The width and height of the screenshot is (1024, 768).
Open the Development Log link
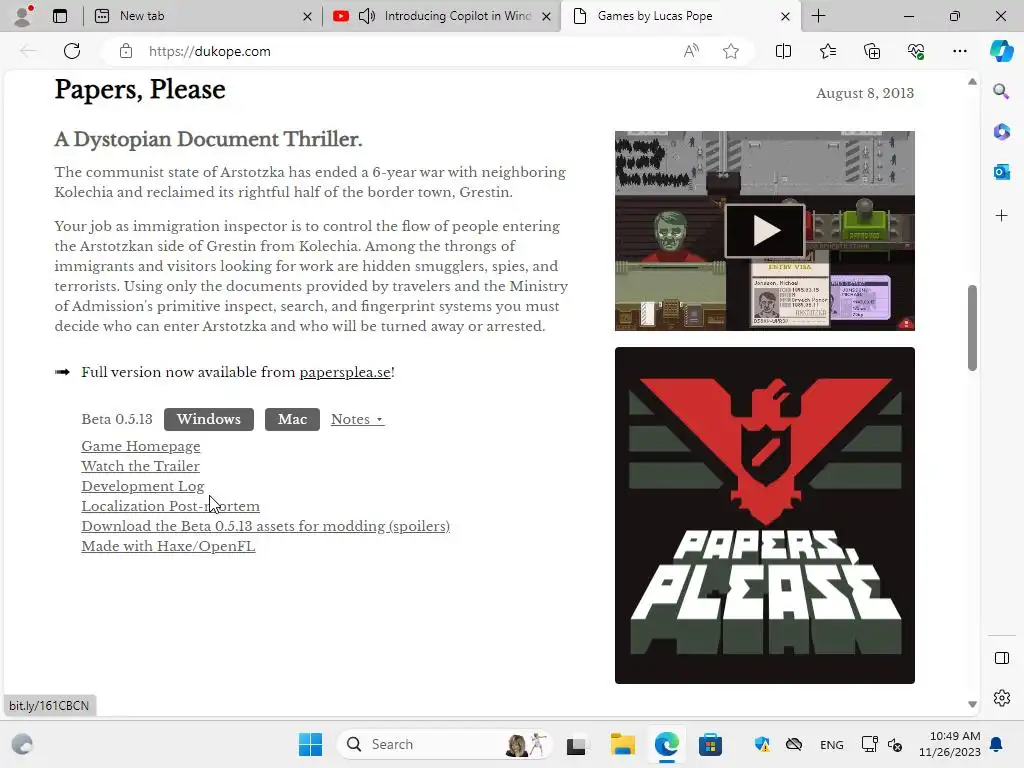click(142, 487)
